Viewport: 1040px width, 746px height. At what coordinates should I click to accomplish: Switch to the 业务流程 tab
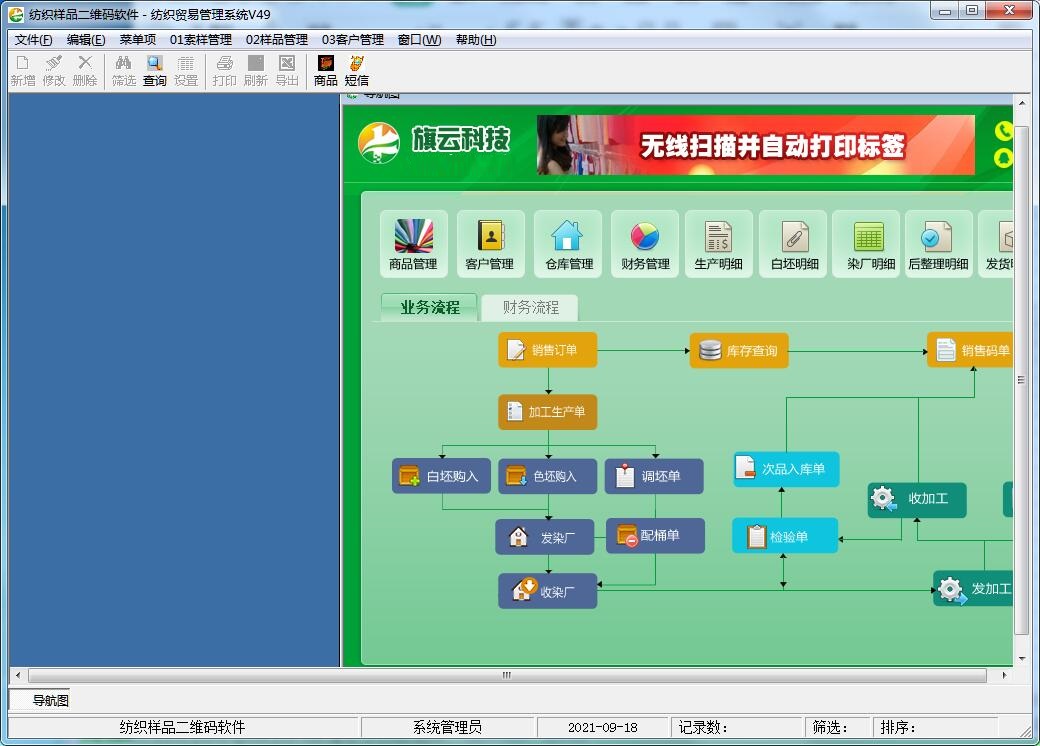coord(430,307)
